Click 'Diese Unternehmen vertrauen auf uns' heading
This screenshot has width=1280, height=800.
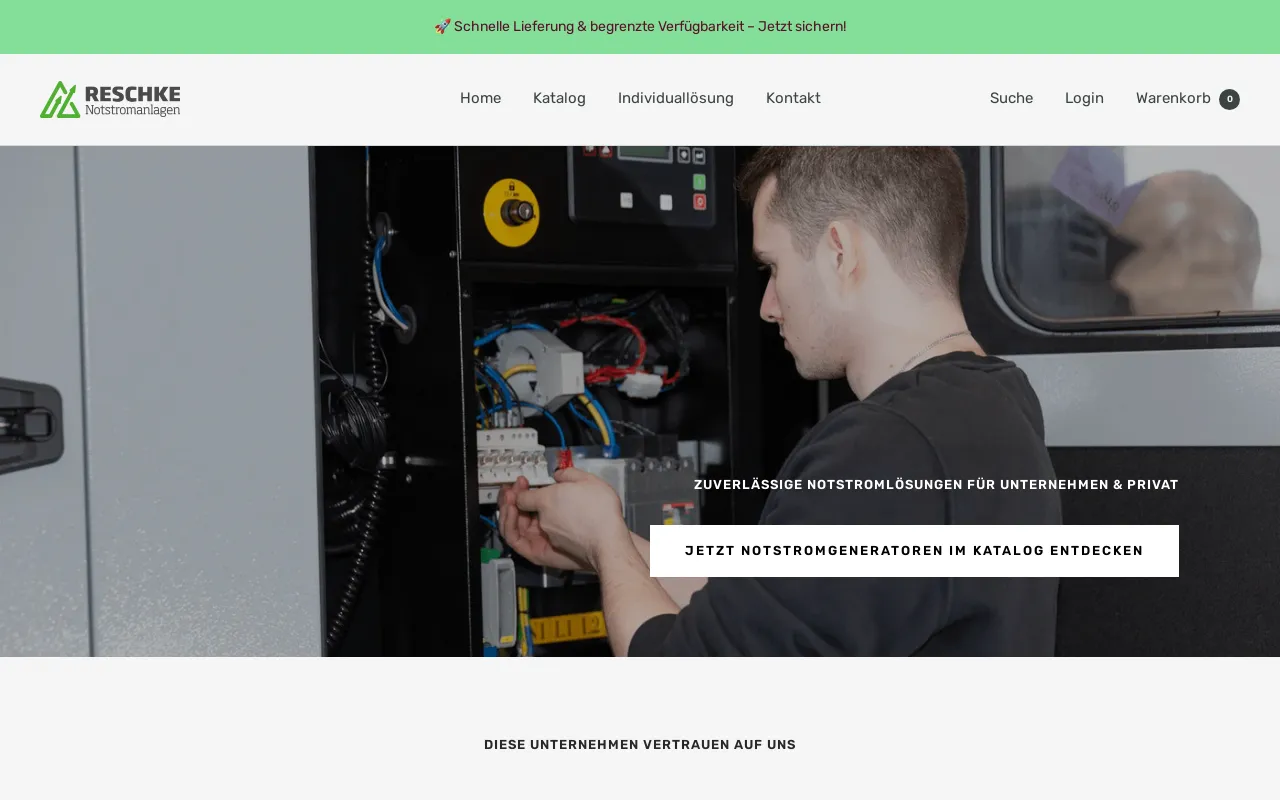[x=640, y=744]
